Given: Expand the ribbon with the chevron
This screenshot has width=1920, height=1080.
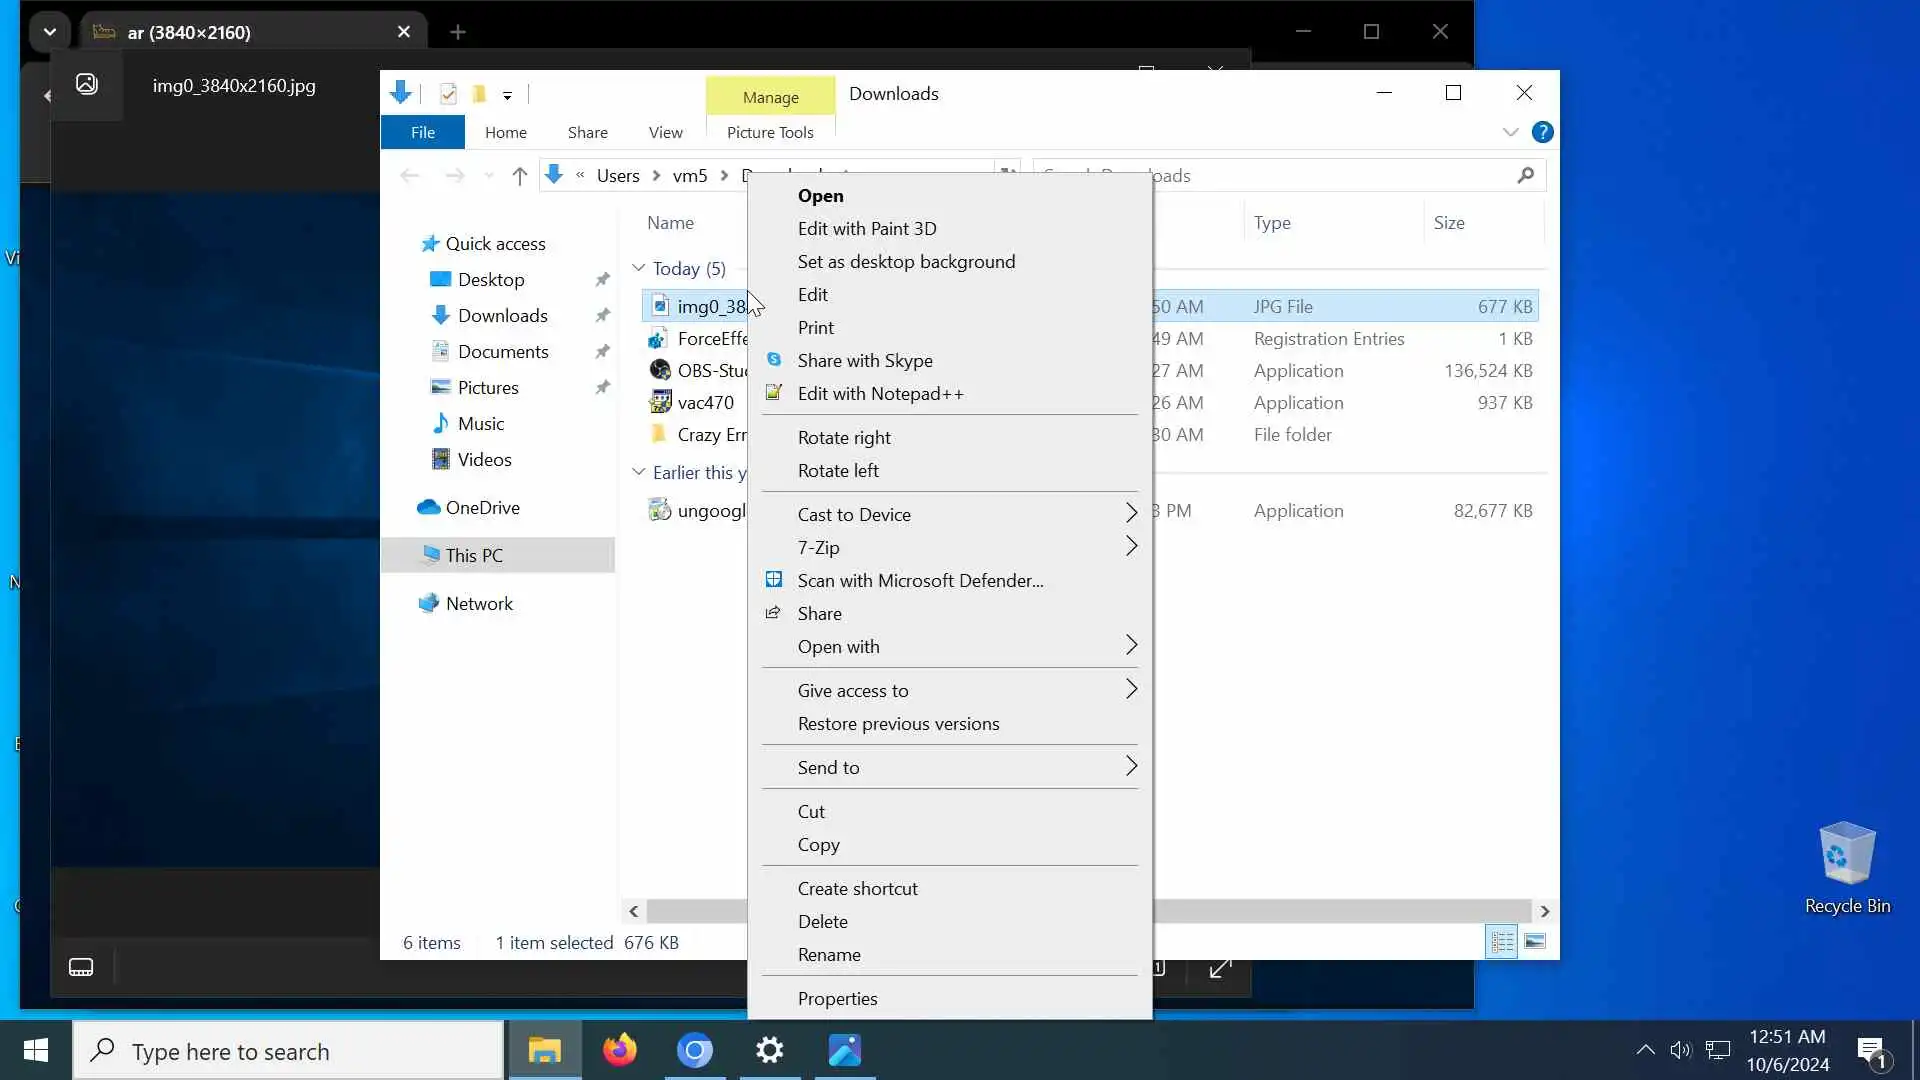Looking at the screenshot, I should coord(1510,132).
